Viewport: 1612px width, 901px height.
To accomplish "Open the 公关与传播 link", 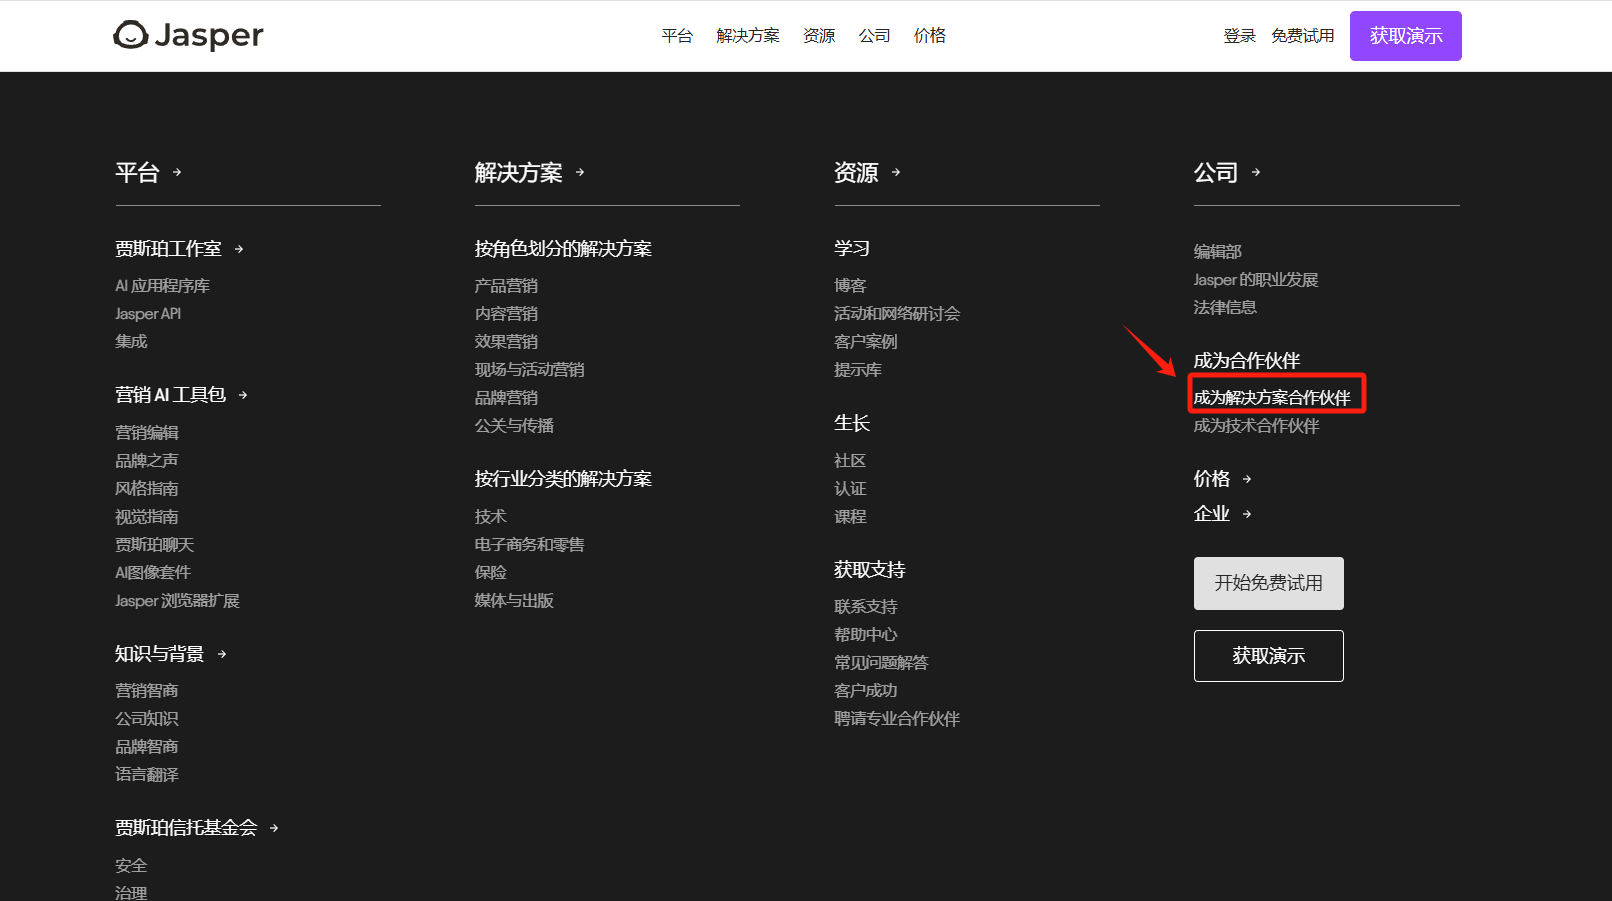I will 514,426.
